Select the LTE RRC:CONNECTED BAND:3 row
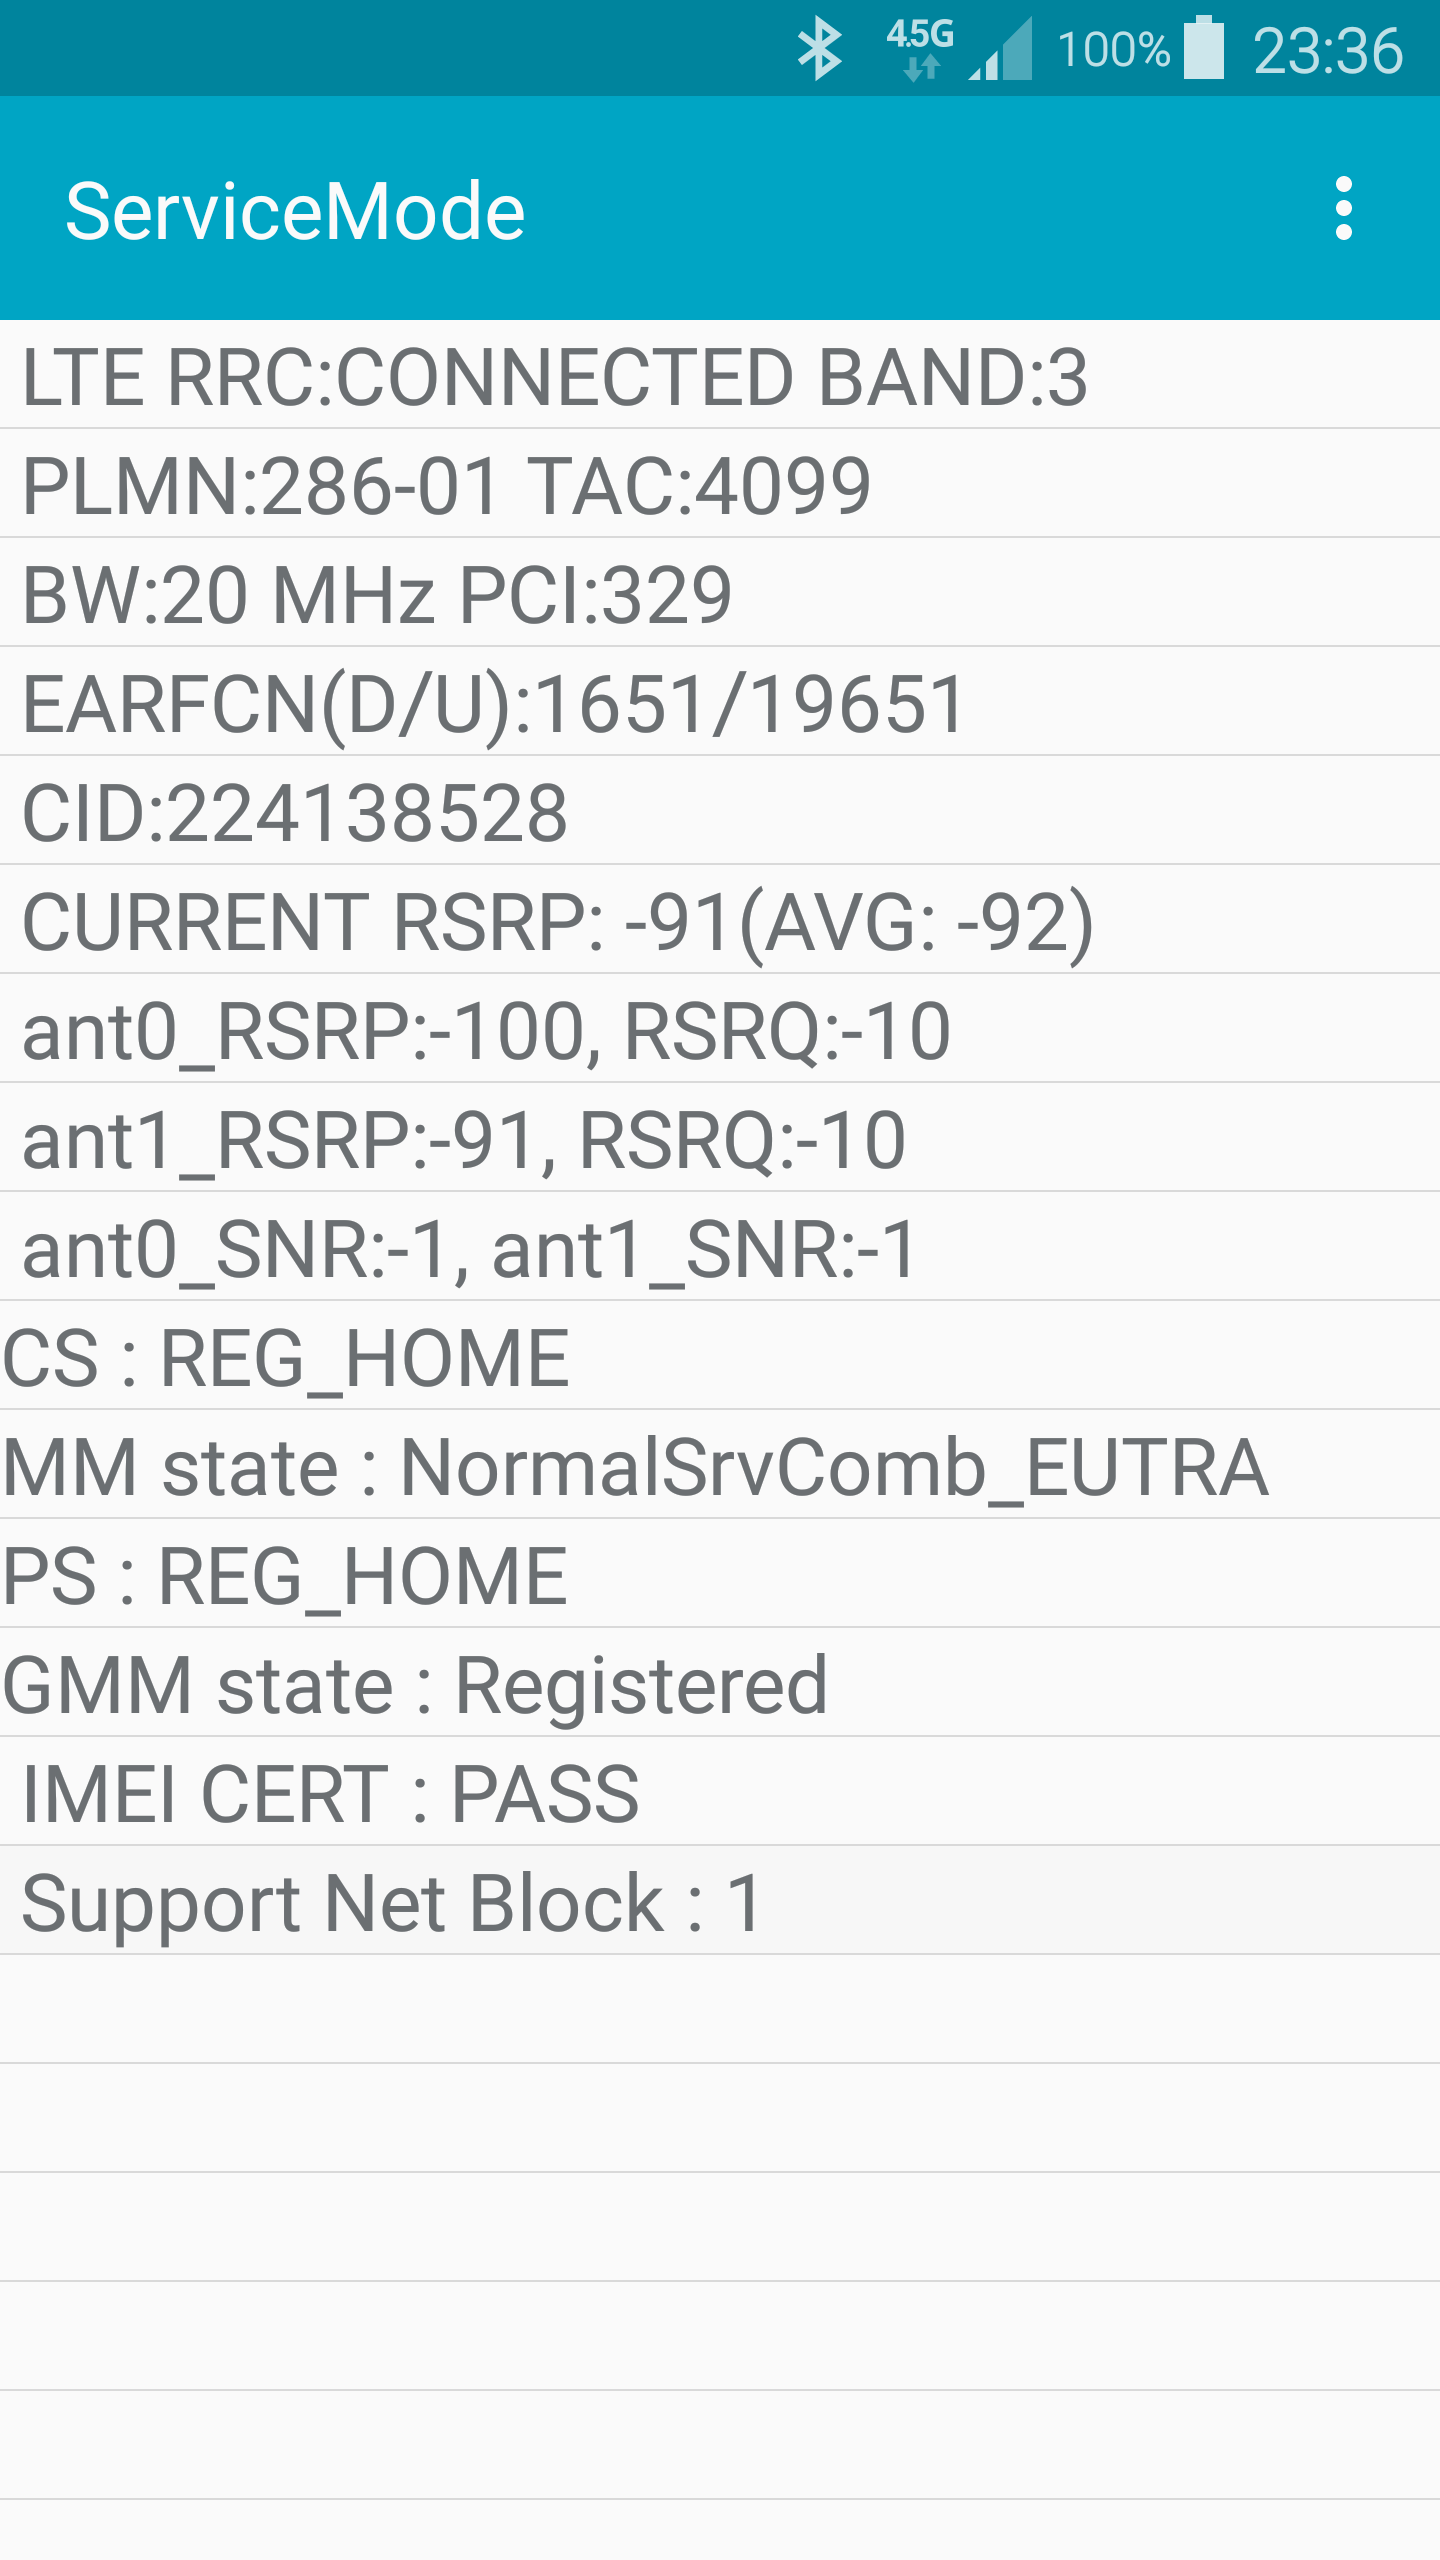 (720, 375)
